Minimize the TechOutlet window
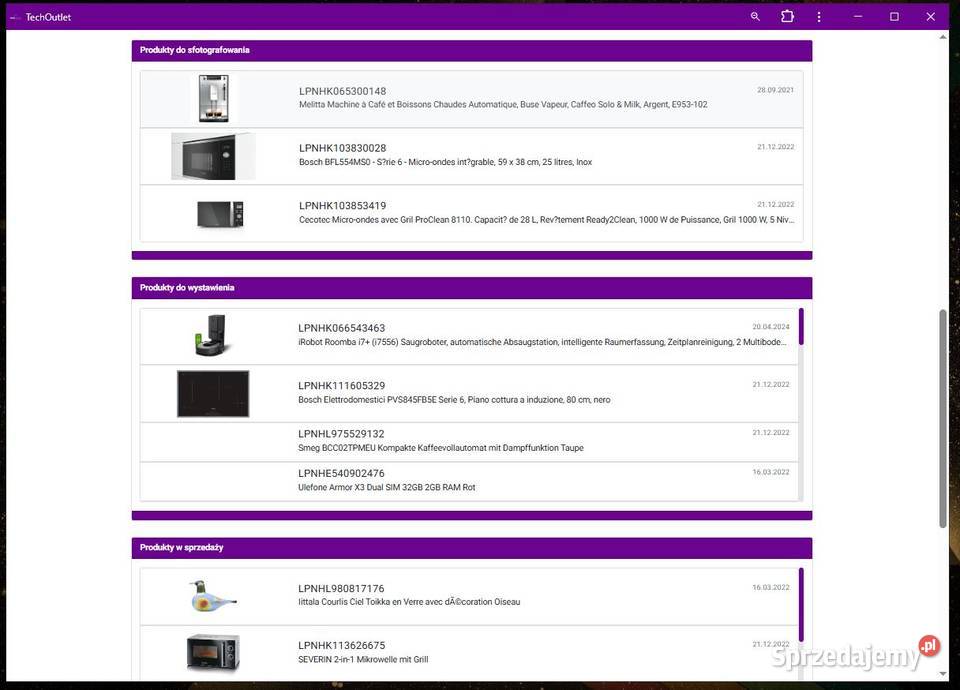 click(858, 17)
